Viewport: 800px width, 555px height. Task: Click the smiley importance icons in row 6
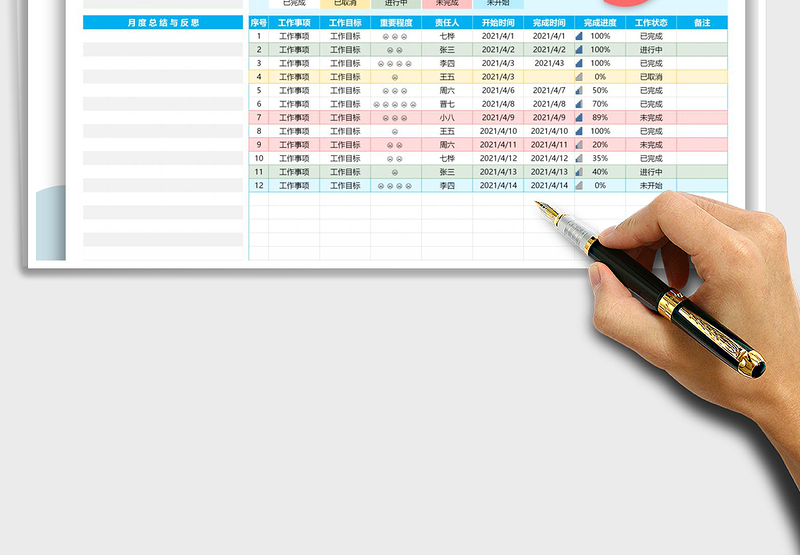click(x=395, y=104)
